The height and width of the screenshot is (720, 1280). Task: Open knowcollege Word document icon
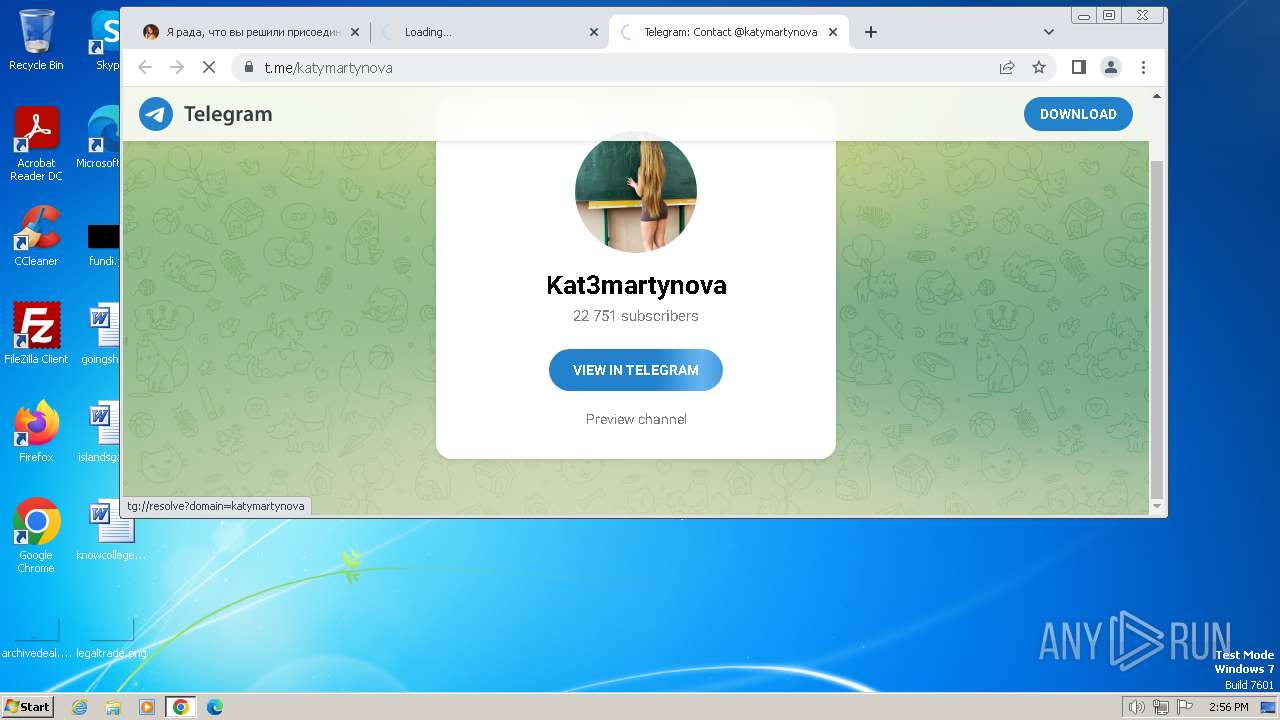coord(111,530)
